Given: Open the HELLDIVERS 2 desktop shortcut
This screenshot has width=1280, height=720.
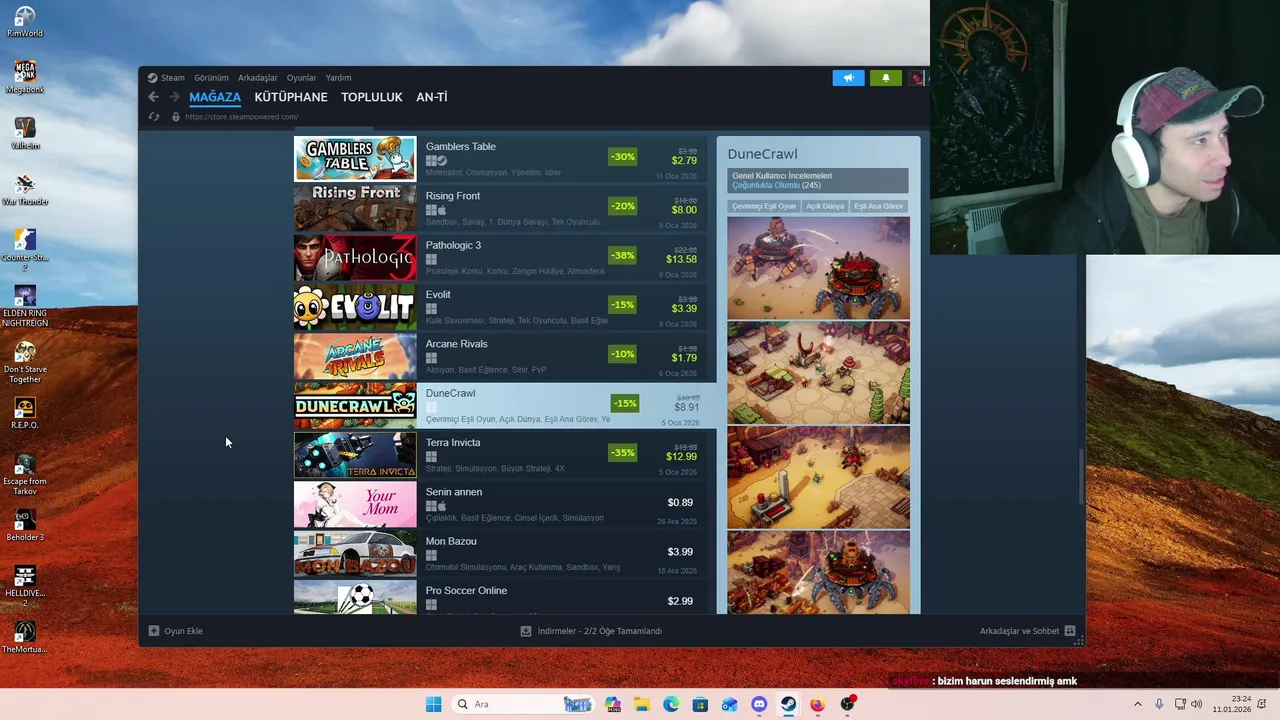Looking at the screenshot, I should point(25,586).
